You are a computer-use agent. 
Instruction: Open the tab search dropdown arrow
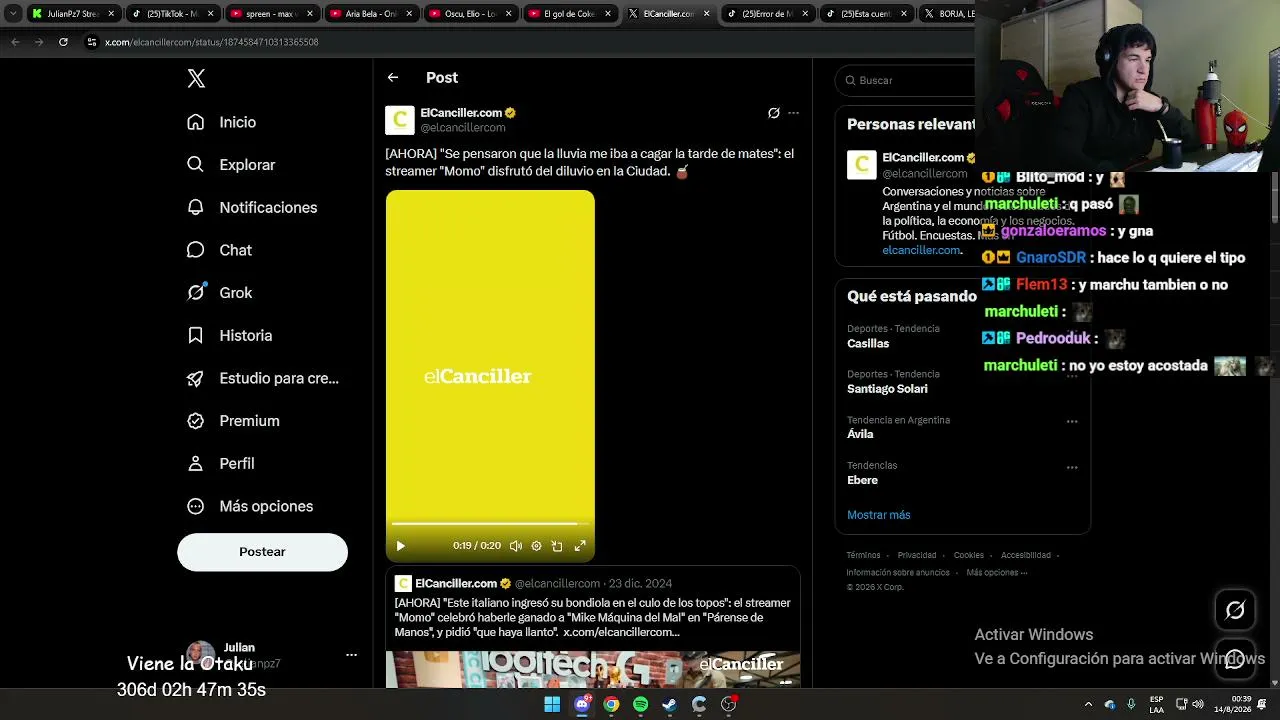[12, 14]
